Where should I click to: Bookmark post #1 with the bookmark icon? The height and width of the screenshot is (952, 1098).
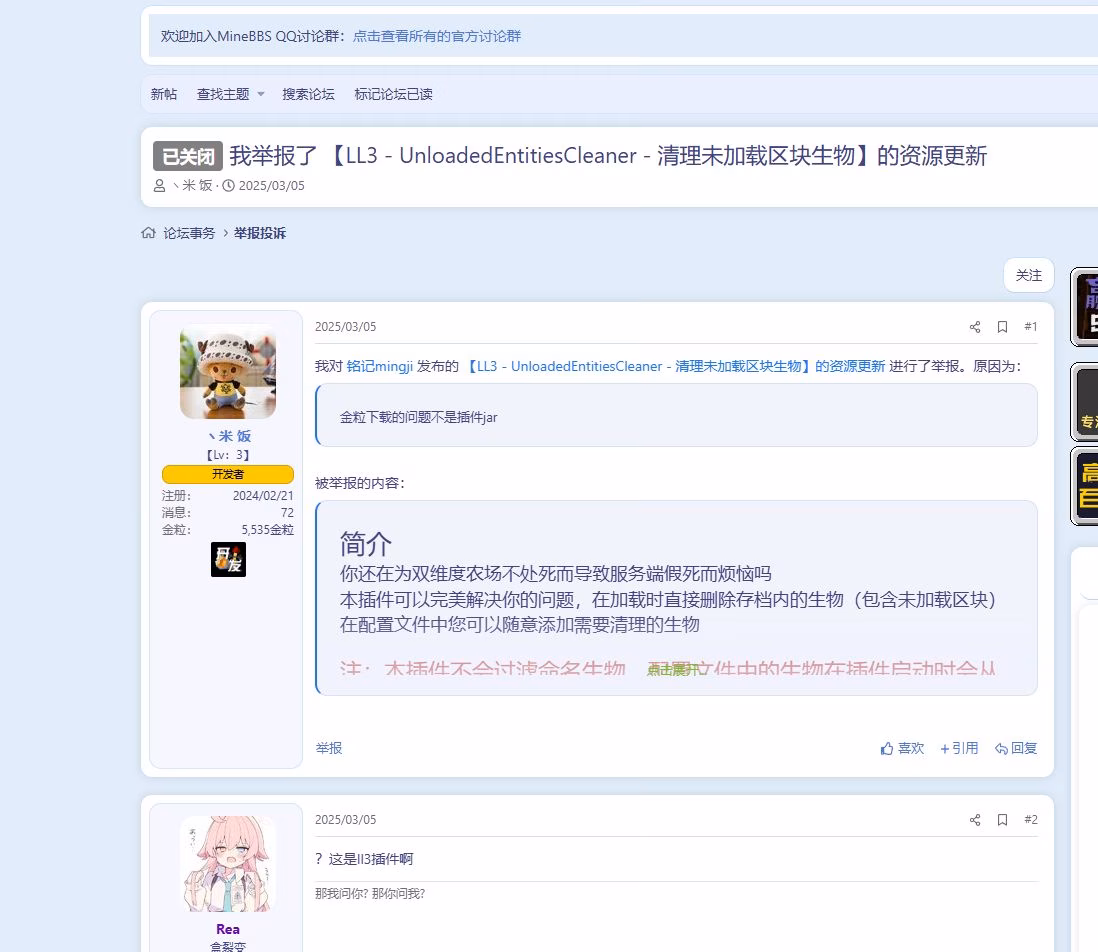pos(1002,327)
